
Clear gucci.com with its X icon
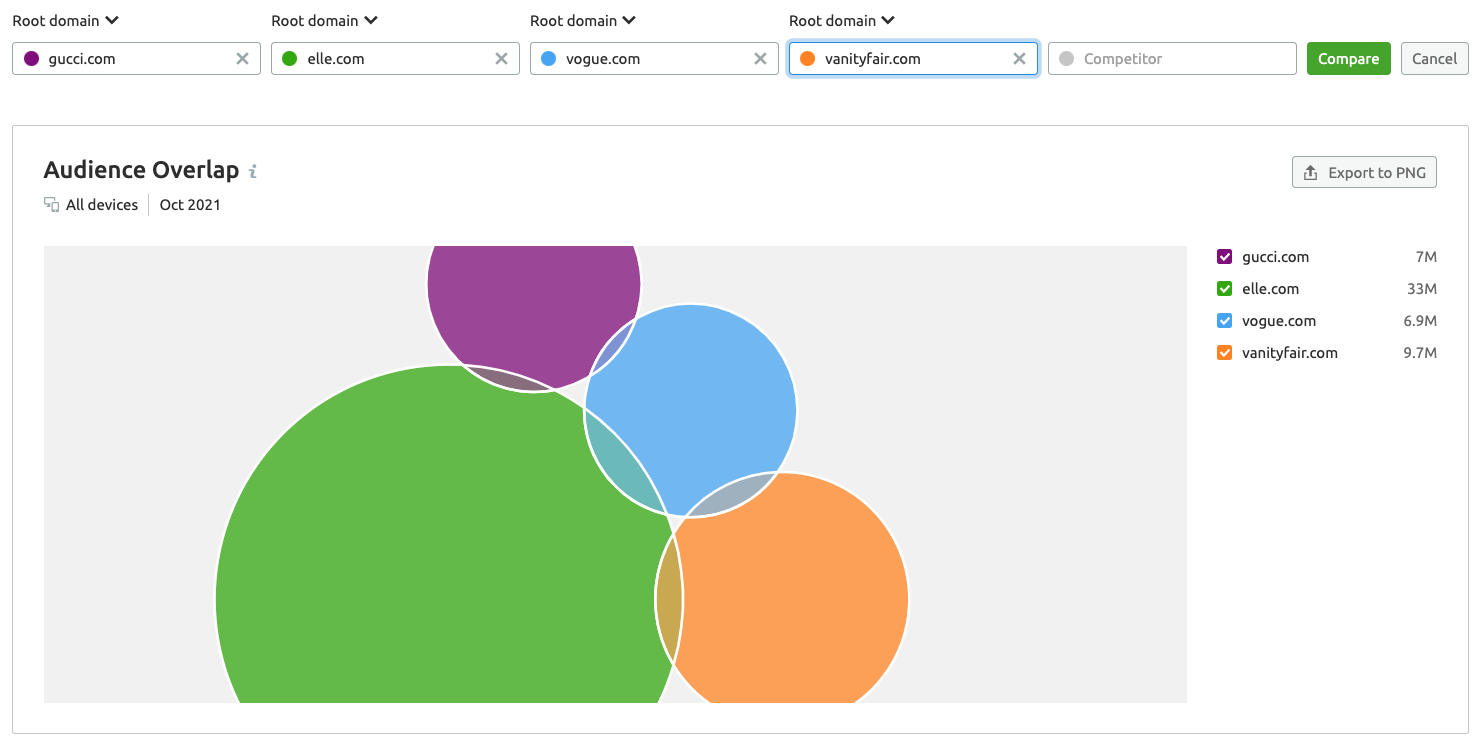click(x=242, y=59)
